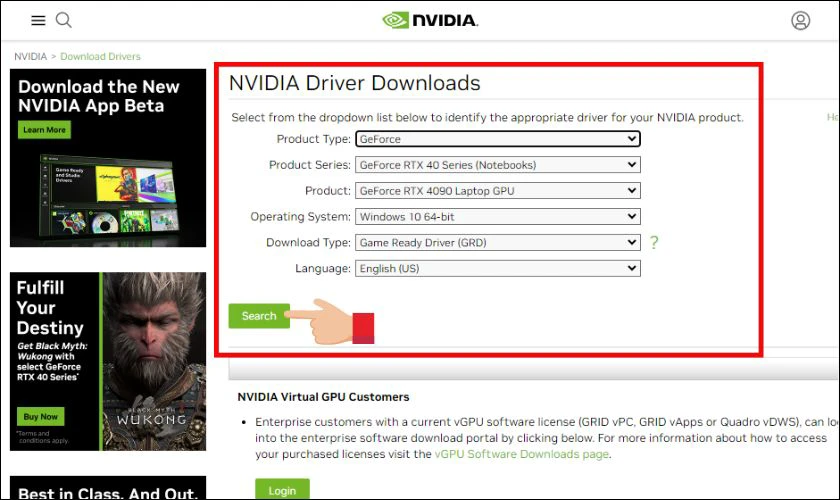Open the user account profile icon
Viewport: 840px width, 500px height.
pyautogui.click(x=800, y=20)
